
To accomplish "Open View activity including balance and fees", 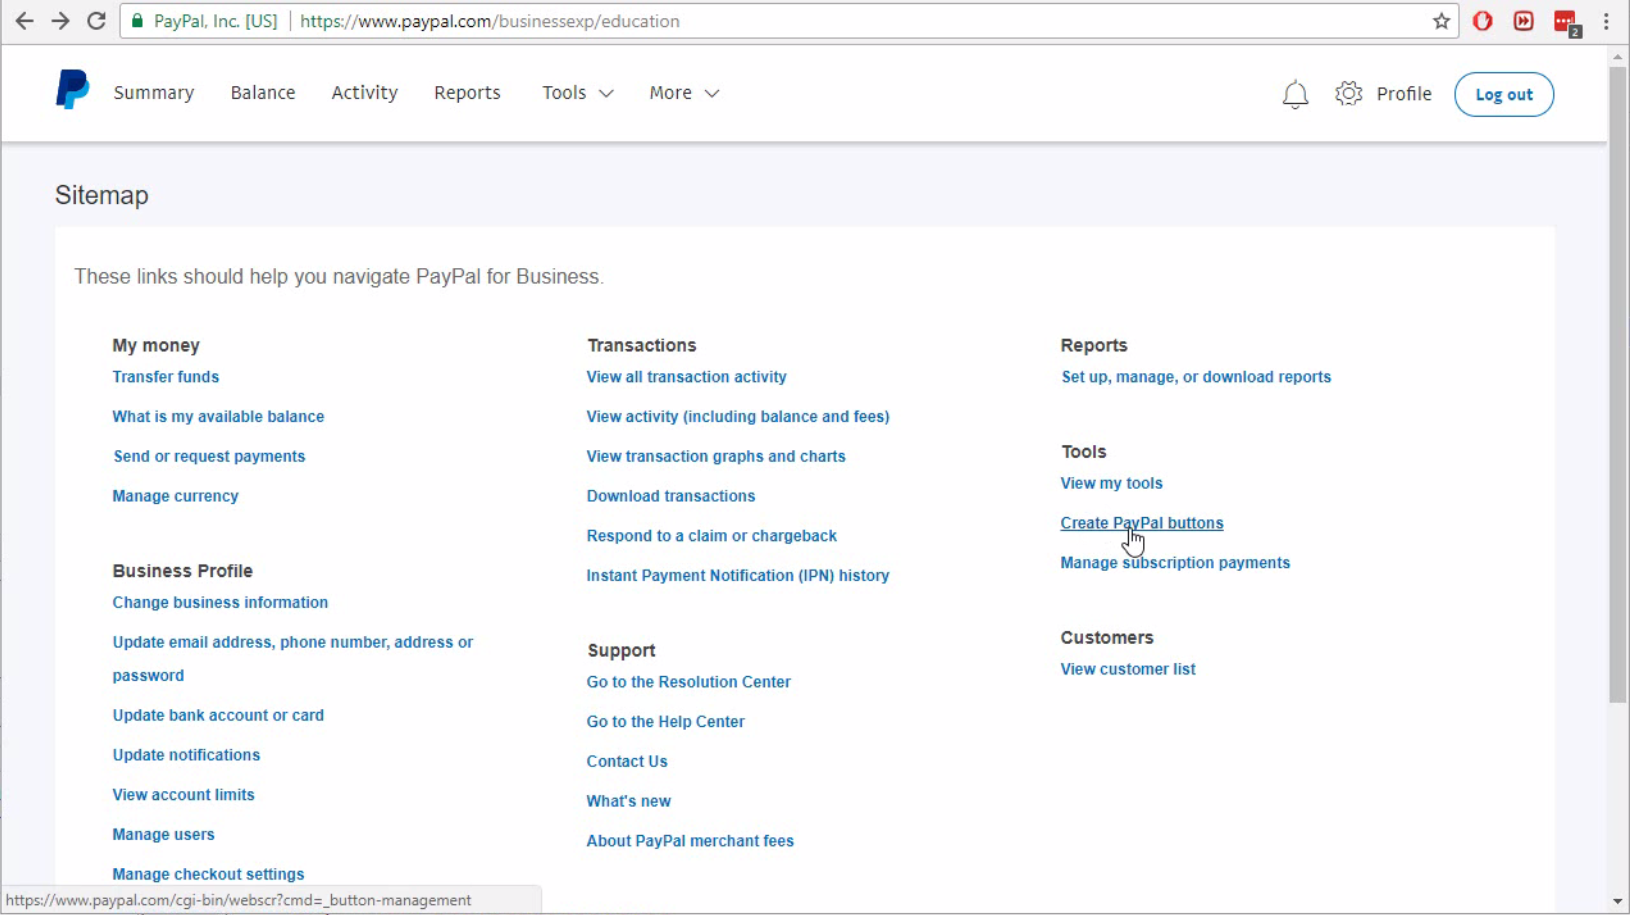I will pos(738,417).
